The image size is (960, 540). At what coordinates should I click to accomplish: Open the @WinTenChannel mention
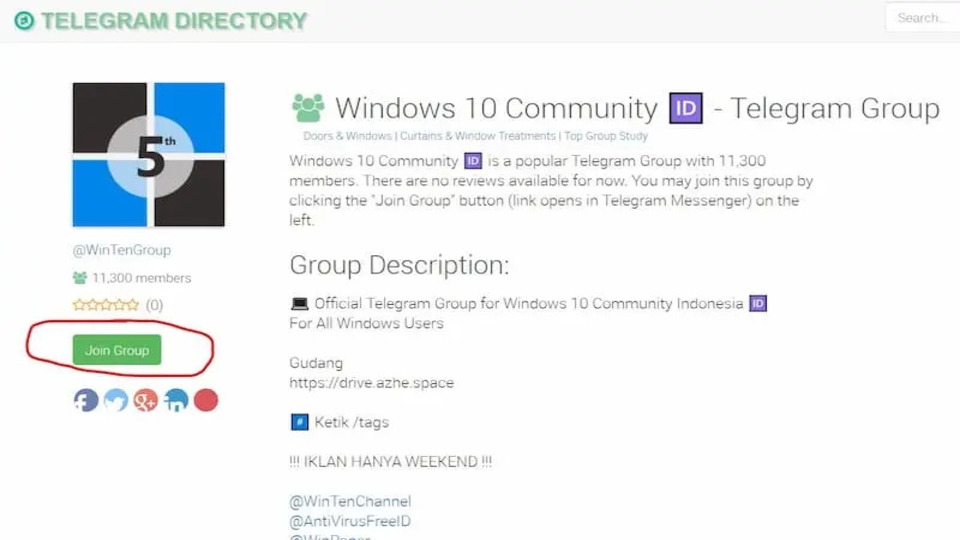pyautogui.click(x=350, y=501)
